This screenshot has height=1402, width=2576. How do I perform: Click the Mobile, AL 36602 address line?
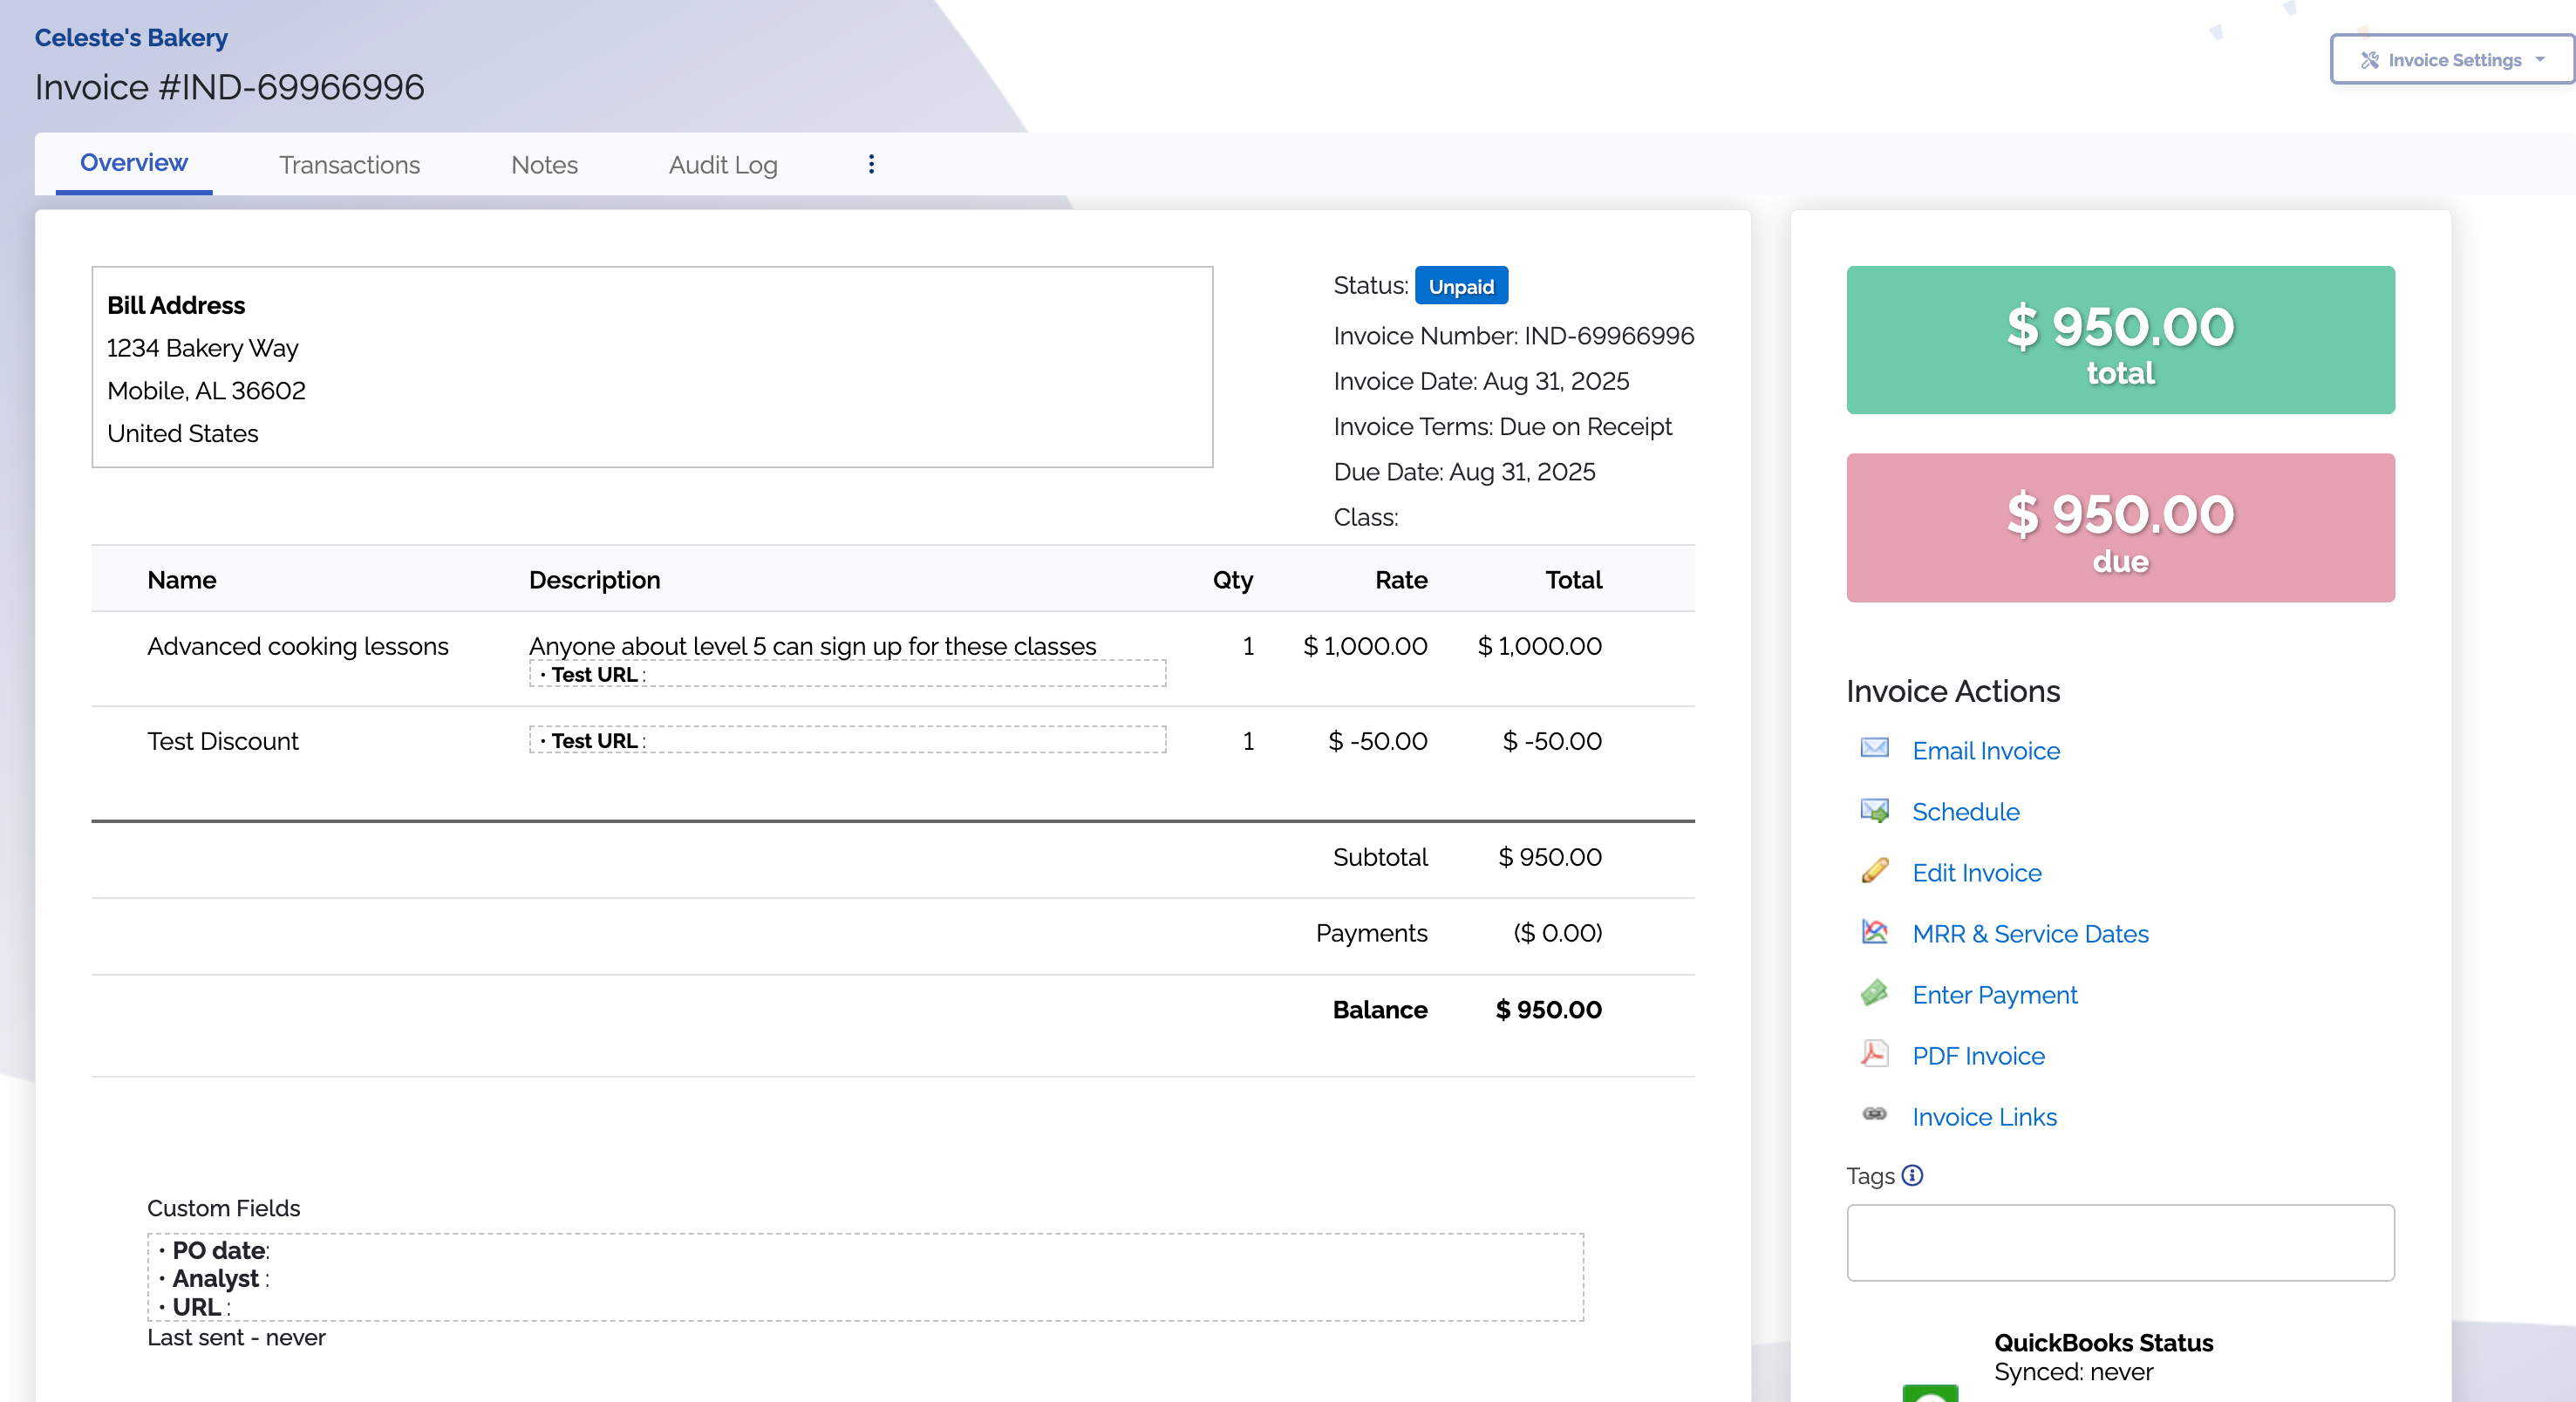(206, 391)
